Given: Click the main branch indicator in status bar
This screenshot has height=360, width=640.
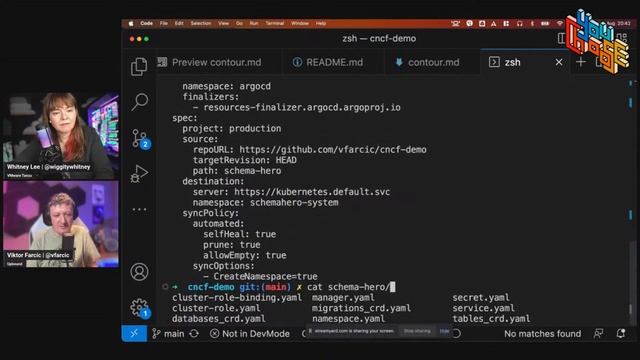Looking at the screenshot, I should [x=168, y=333].
